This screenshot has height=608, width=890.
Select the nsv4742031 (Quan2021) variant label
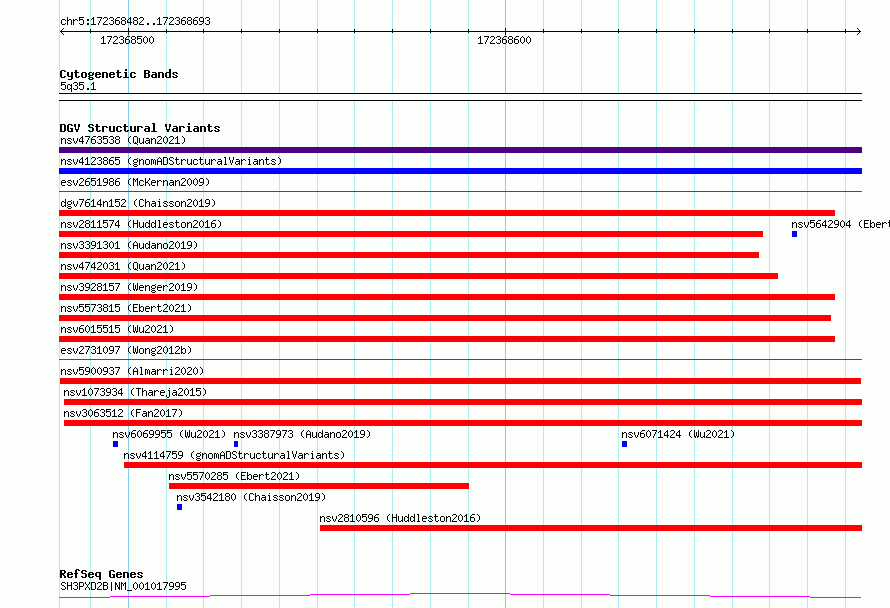(x=123, y=266)
